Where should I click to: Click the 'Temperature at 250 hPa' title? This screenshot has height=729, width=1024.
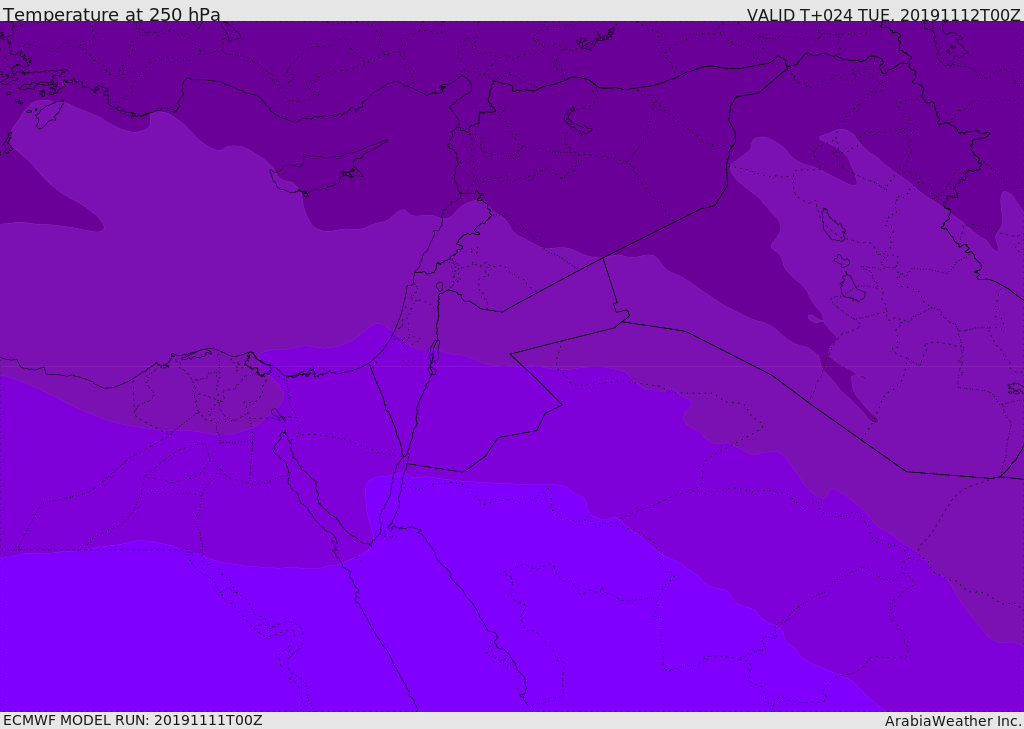(x=111, y=15)
